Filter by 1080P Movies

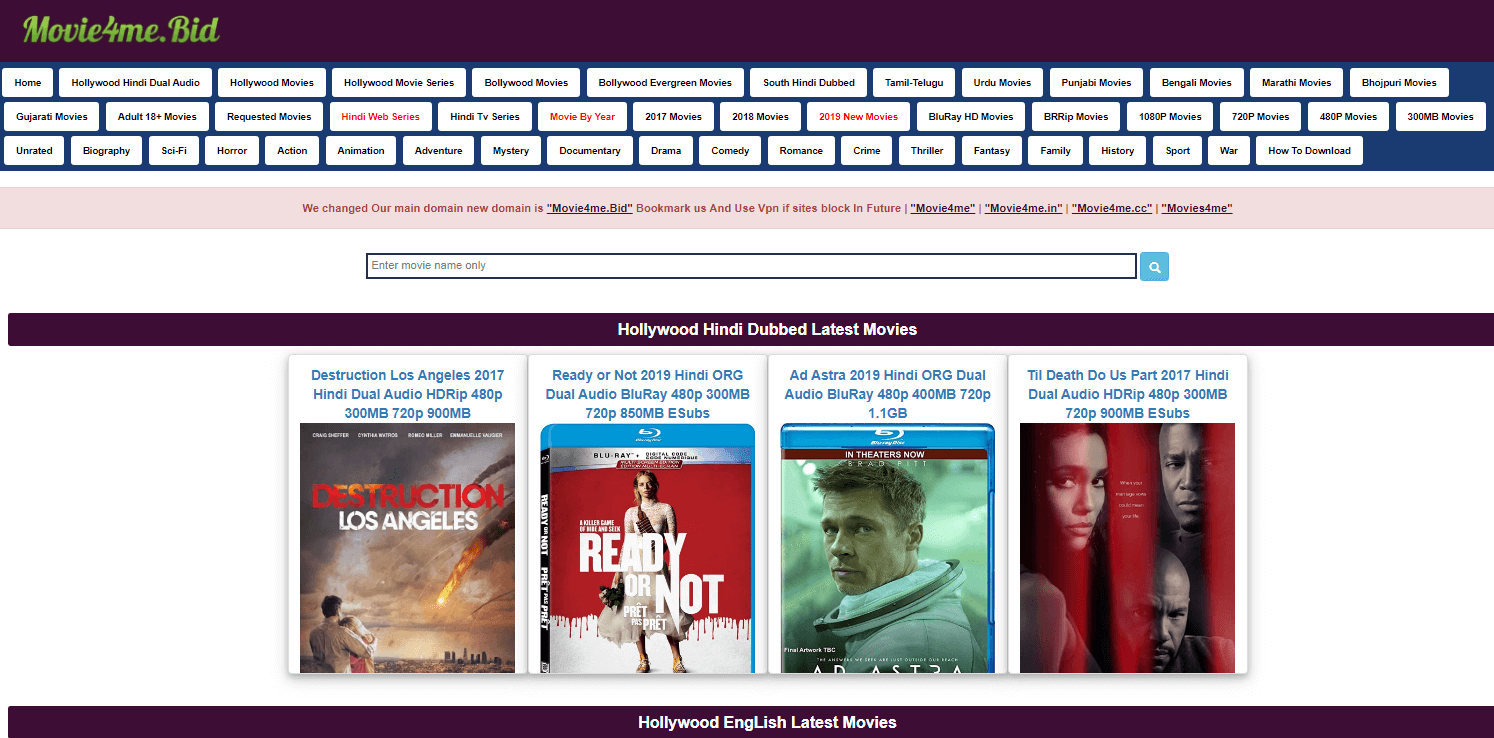point(1170,117)
